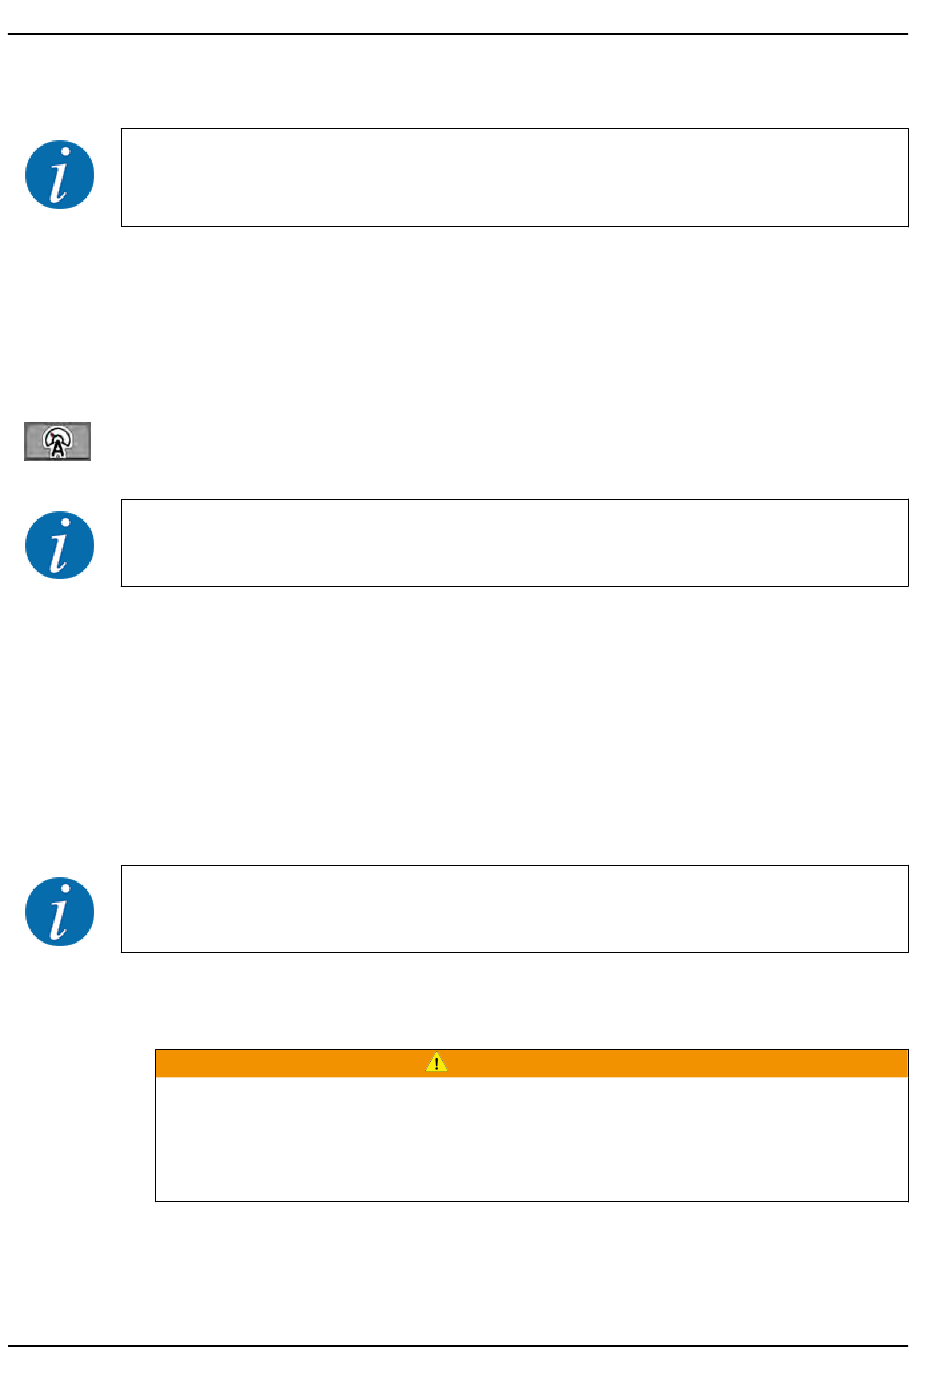The image size is (950, 1378).
Task: Click the horizontal rule at the page top
Action: click(x=458, y=34)
